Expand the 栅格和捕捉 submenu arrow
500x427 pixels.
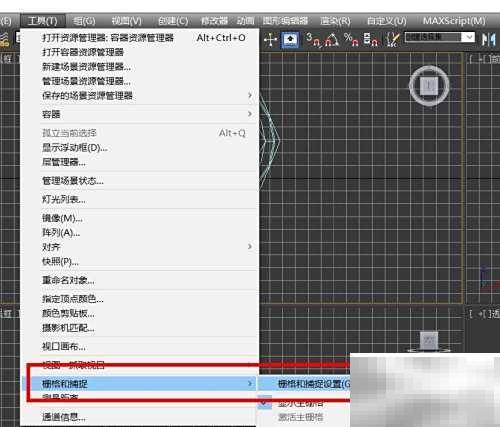[x=250, y=384]
